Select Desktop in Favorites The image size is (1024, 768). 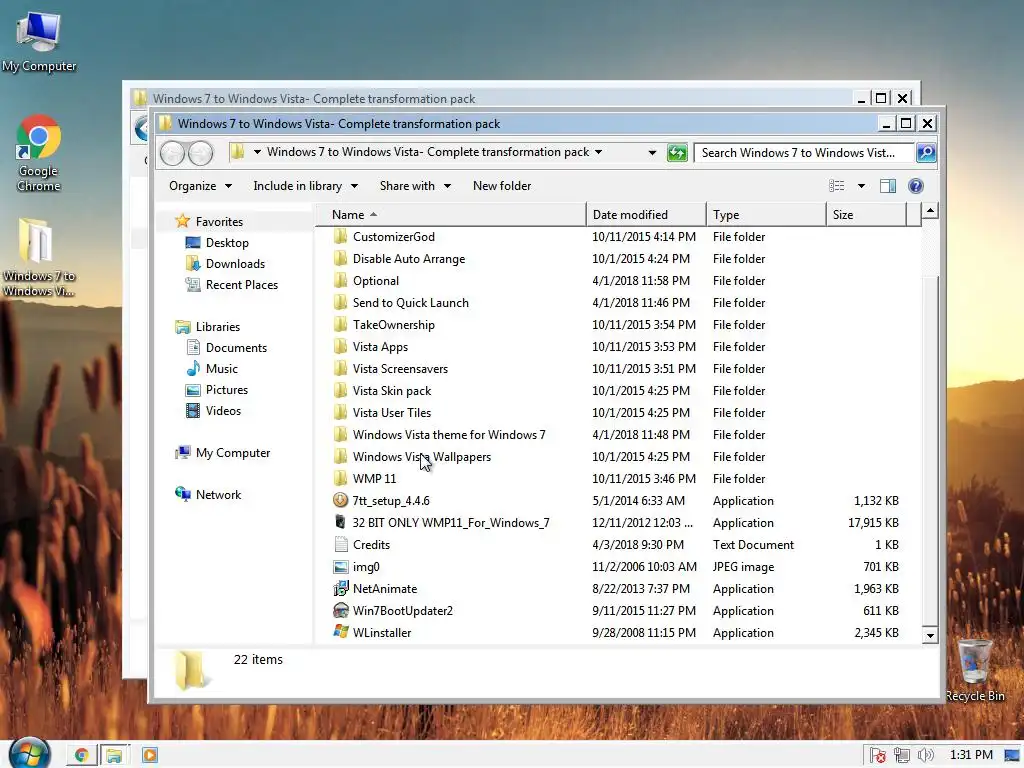tap(227, 243)
